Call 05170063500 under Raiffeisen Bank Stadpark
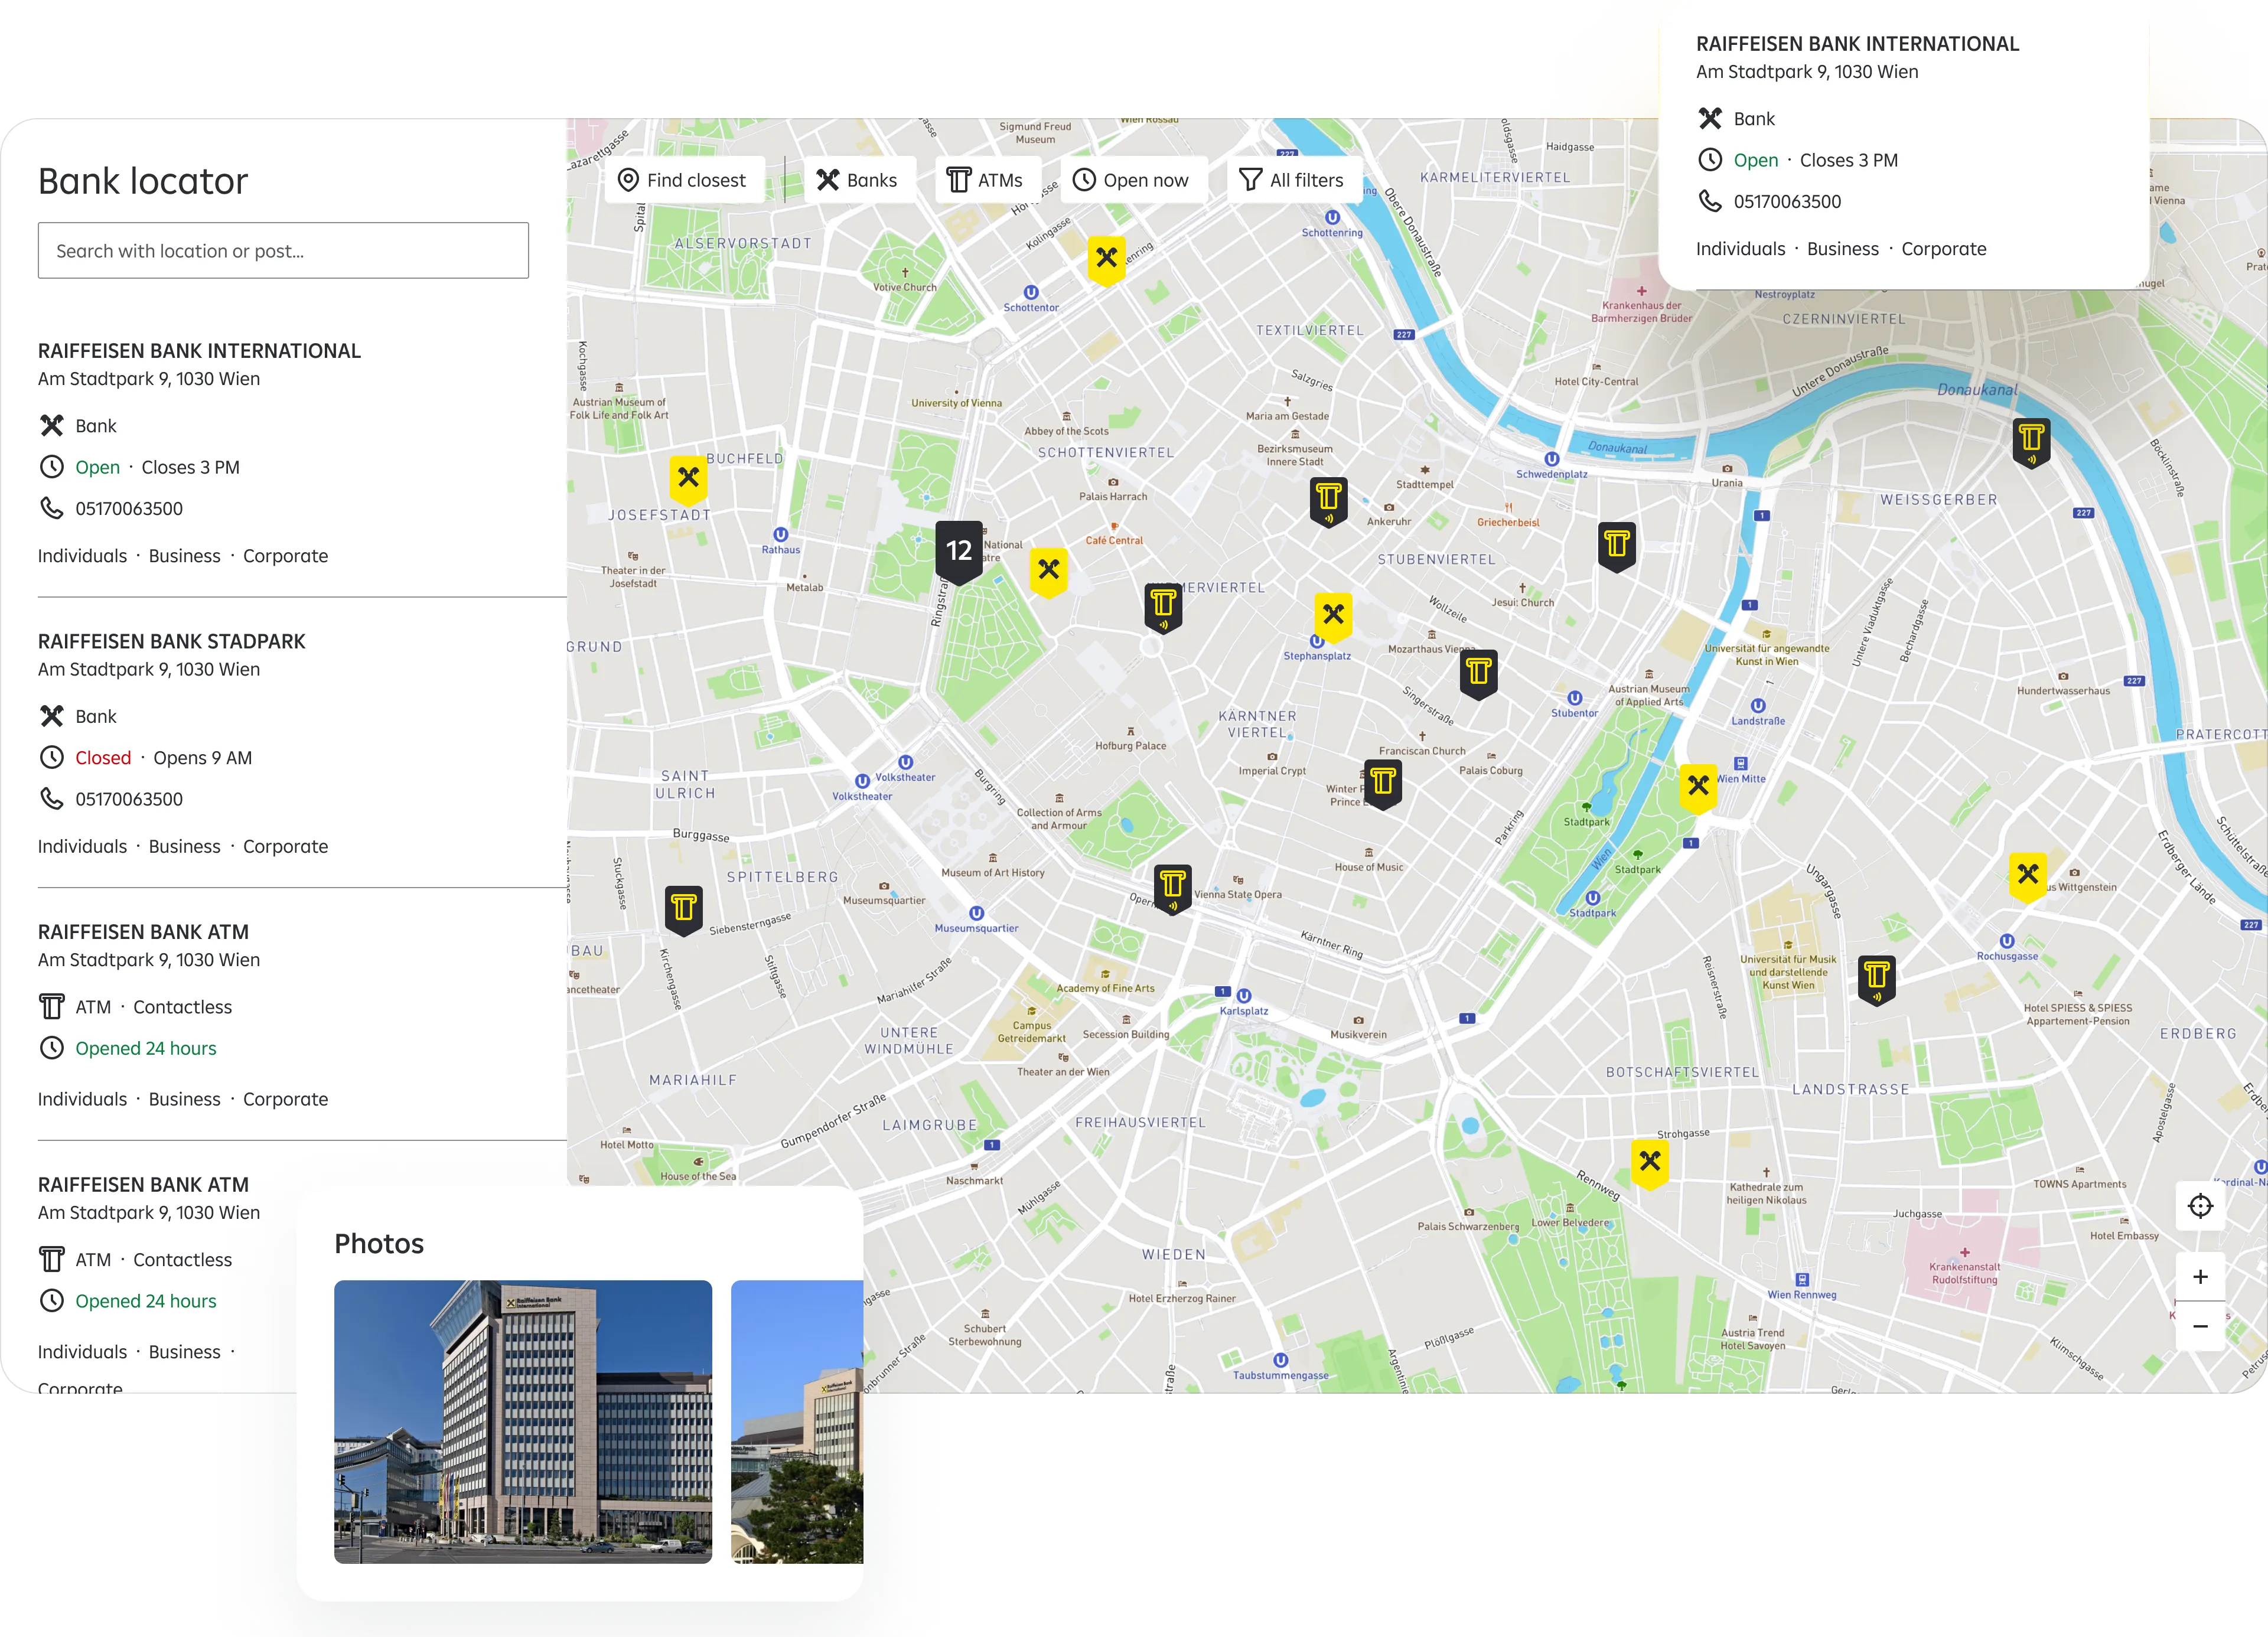The width and height of the screenshot is (2268, 1637). tap(129, 799)
